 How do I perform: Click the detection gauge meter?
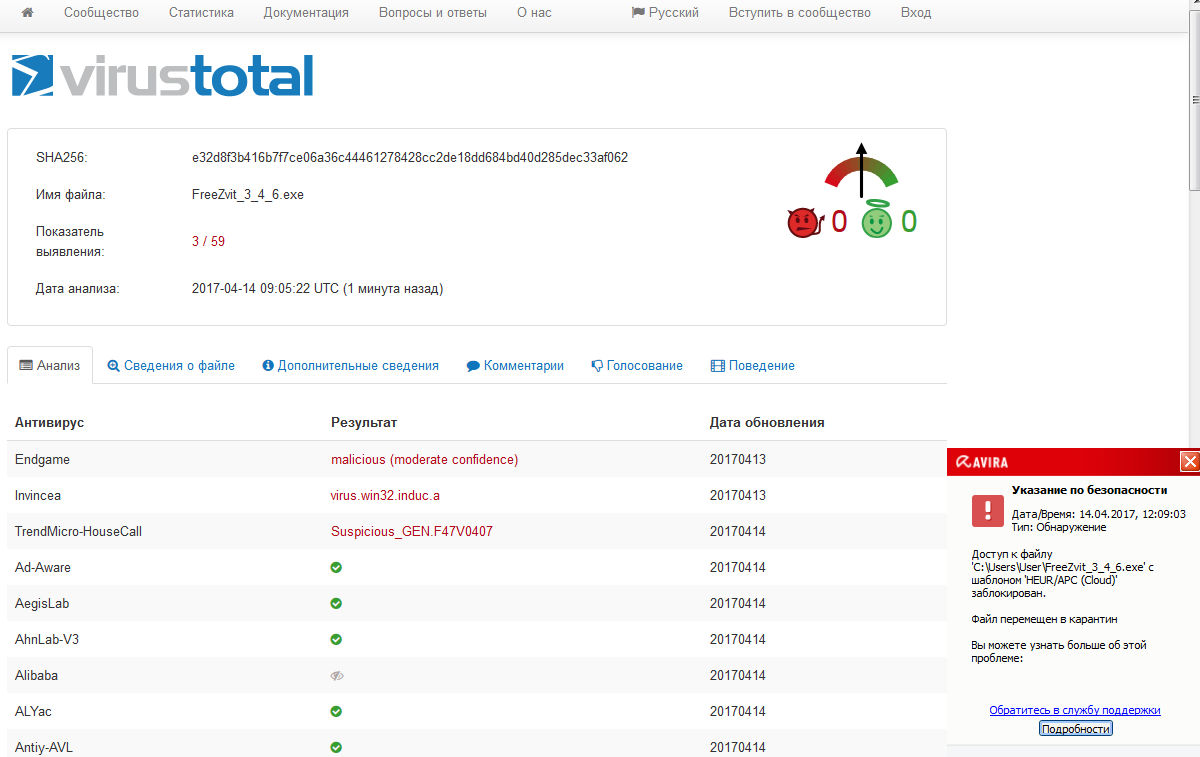coord(861,168)
